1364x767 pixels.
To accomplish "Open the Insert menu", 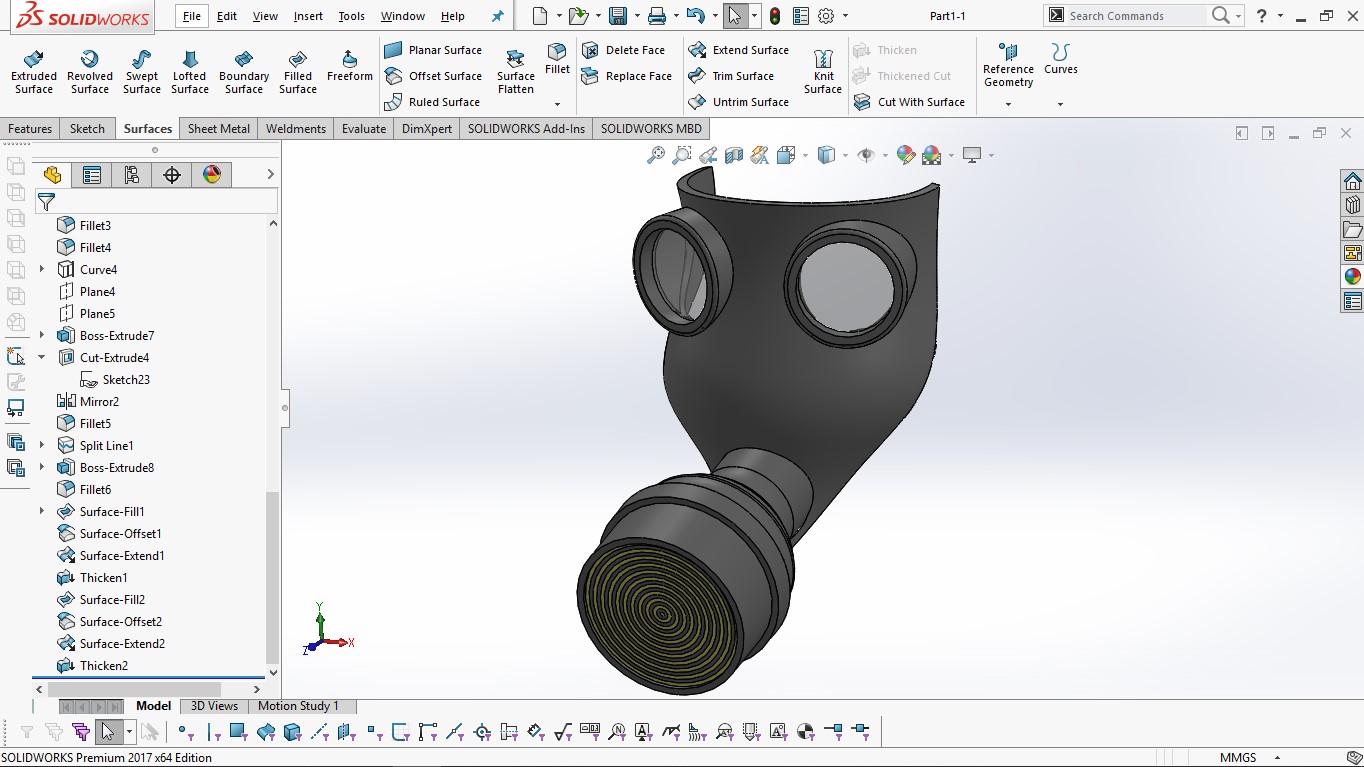I will (308, 16).
